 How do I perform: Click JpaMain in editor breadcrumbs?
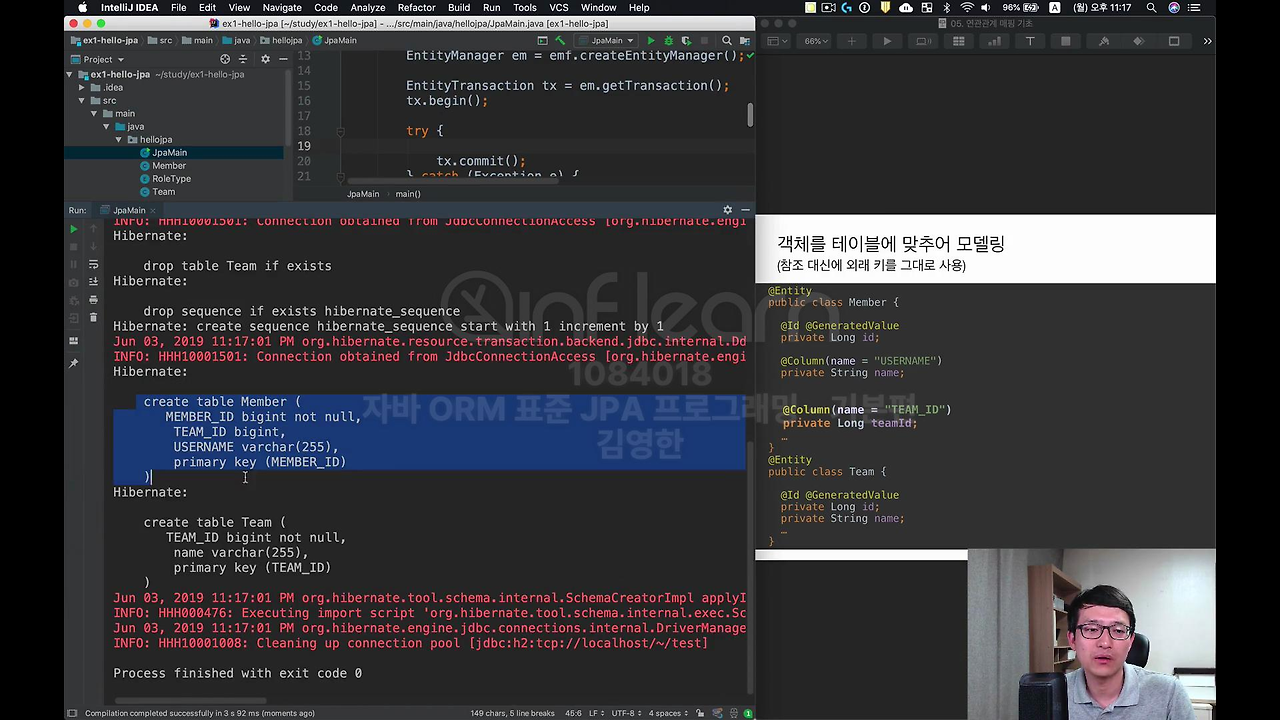pos(363,194)
